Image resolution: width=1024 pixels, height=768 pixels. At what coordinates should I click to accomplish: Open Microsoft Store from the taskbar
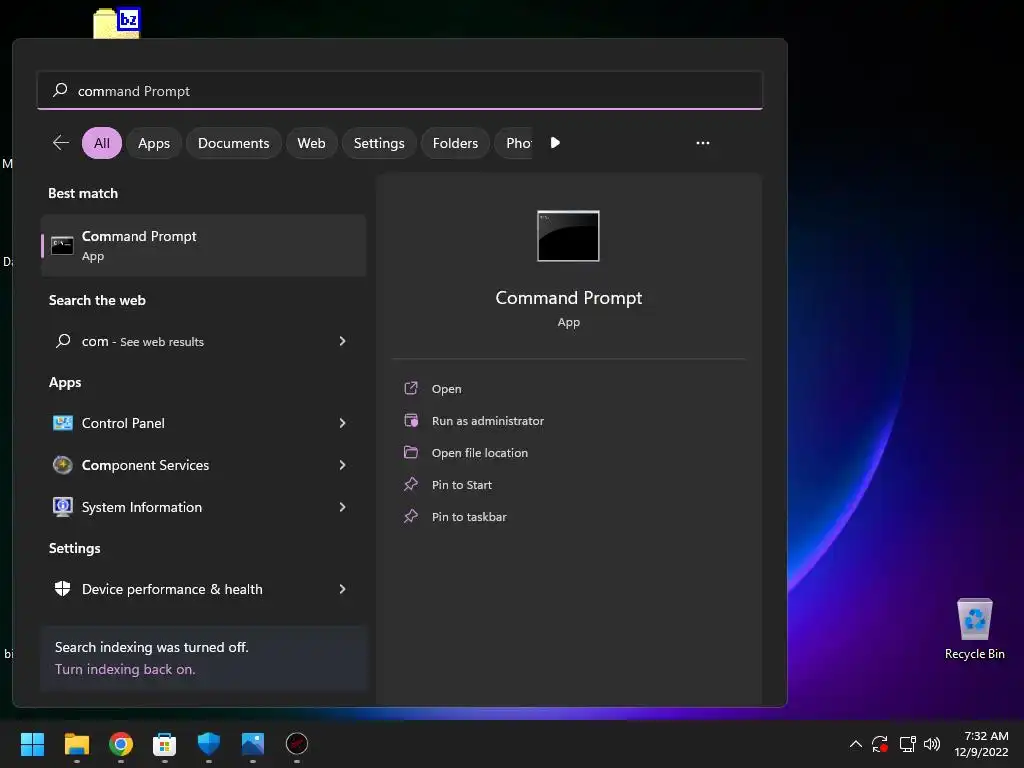[165, 744]
